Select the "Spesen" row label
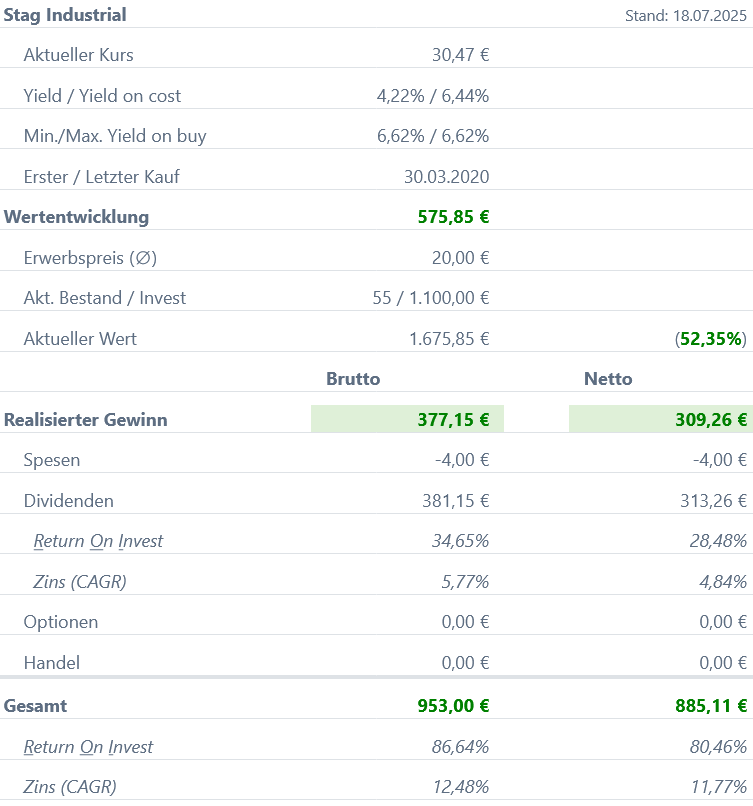The width and height of the screenshot is (753, 806). coord(52,460)
